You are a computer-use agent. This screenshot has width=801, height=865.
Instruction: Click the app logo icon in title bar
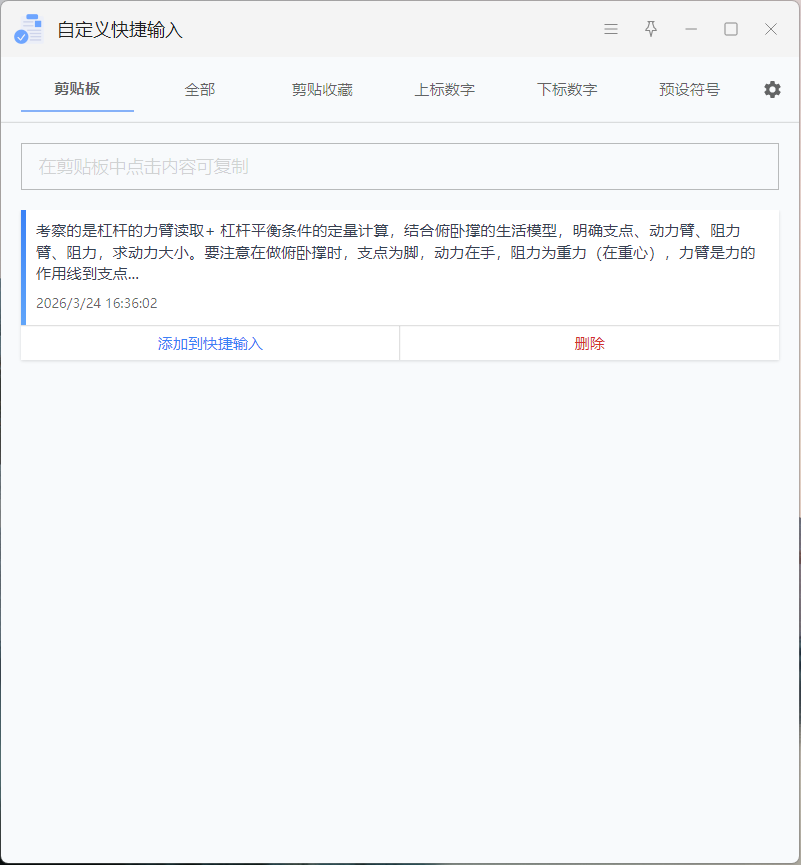coord(28,30)
